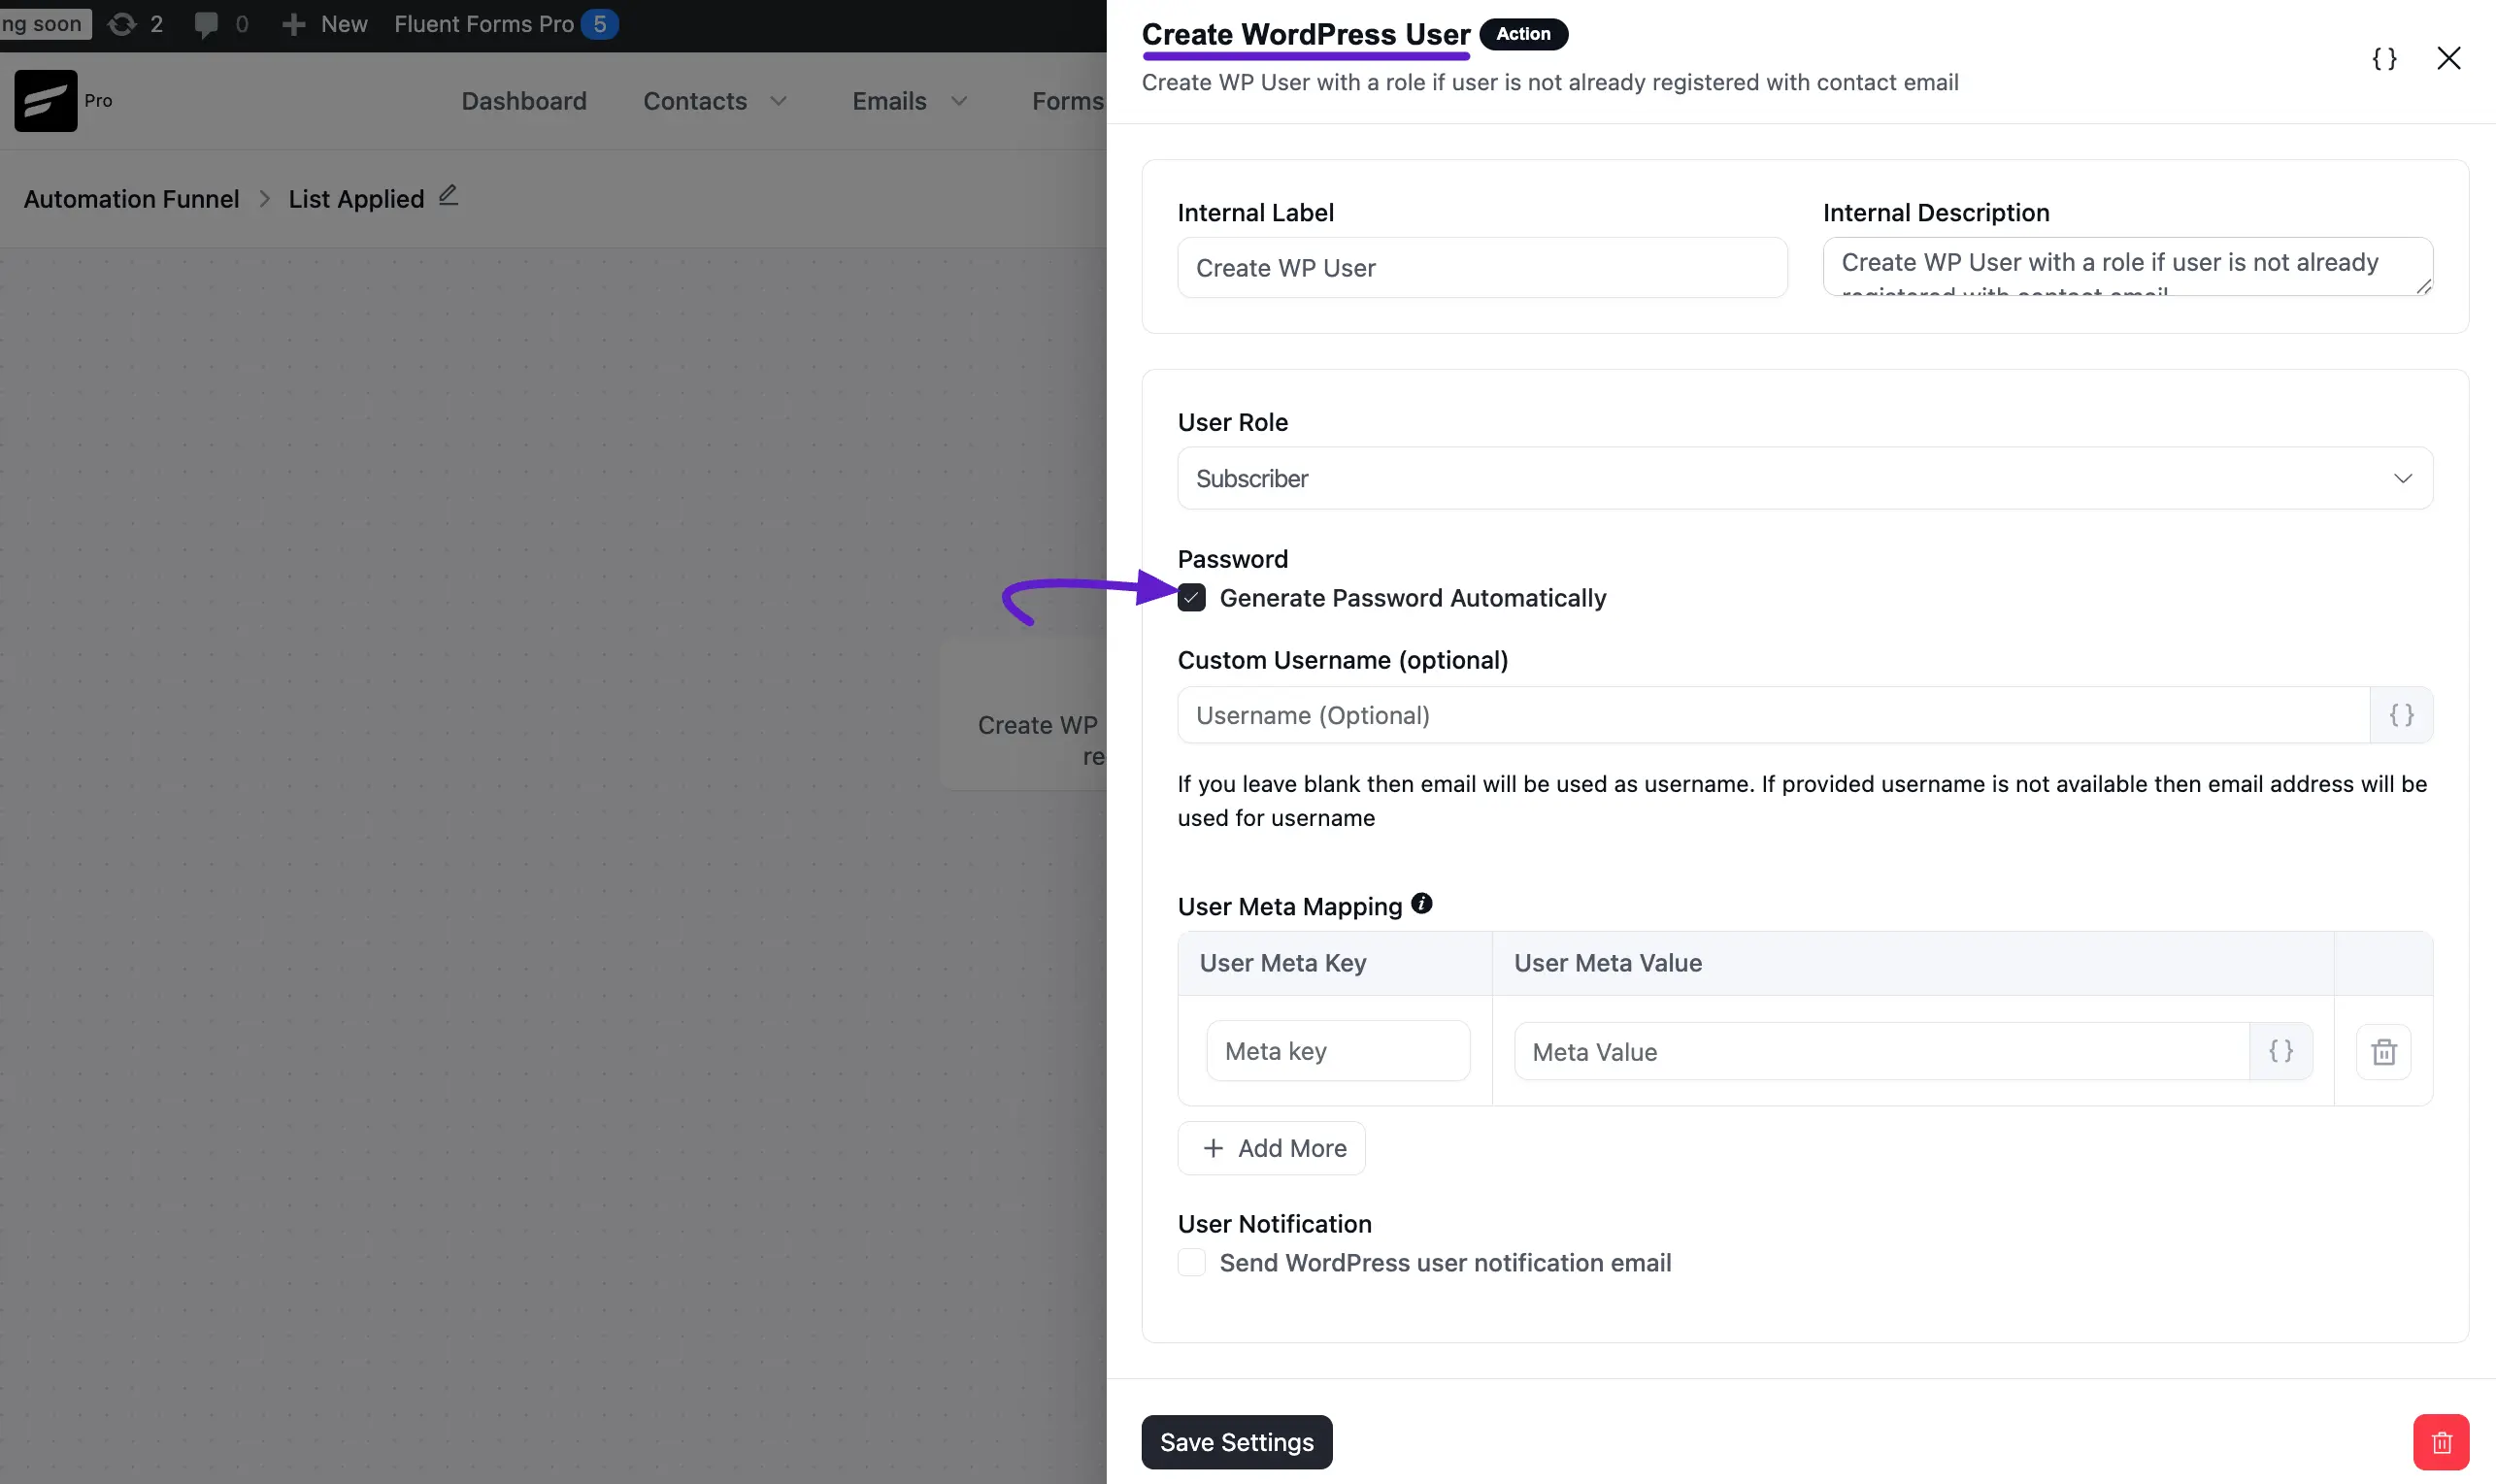The image size is (2496, 1484).
Task: Click the Action badge in panel title
Action: [x=1523, y=34]
